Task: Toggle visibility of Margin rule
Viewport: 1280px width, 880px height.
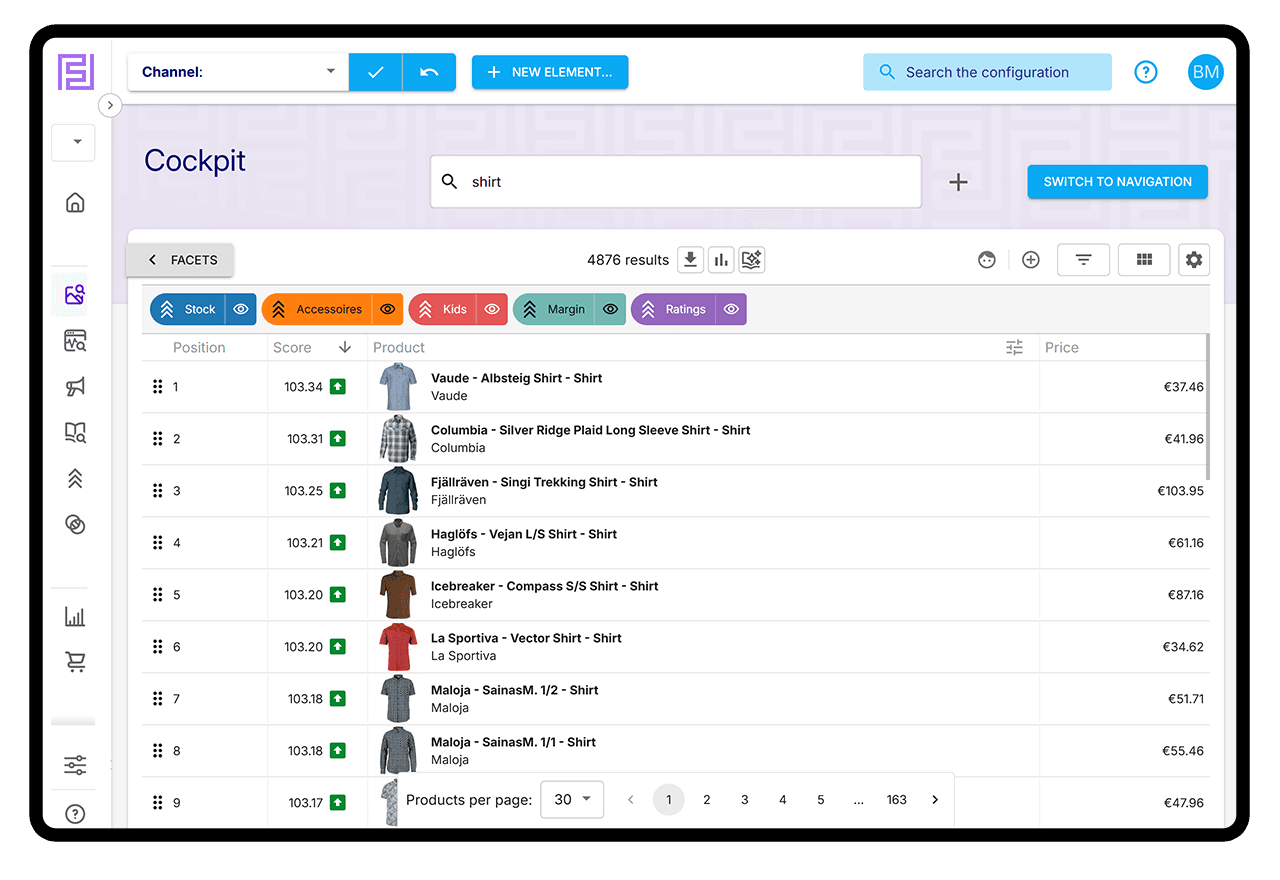Action: click(x=611, y=309)
